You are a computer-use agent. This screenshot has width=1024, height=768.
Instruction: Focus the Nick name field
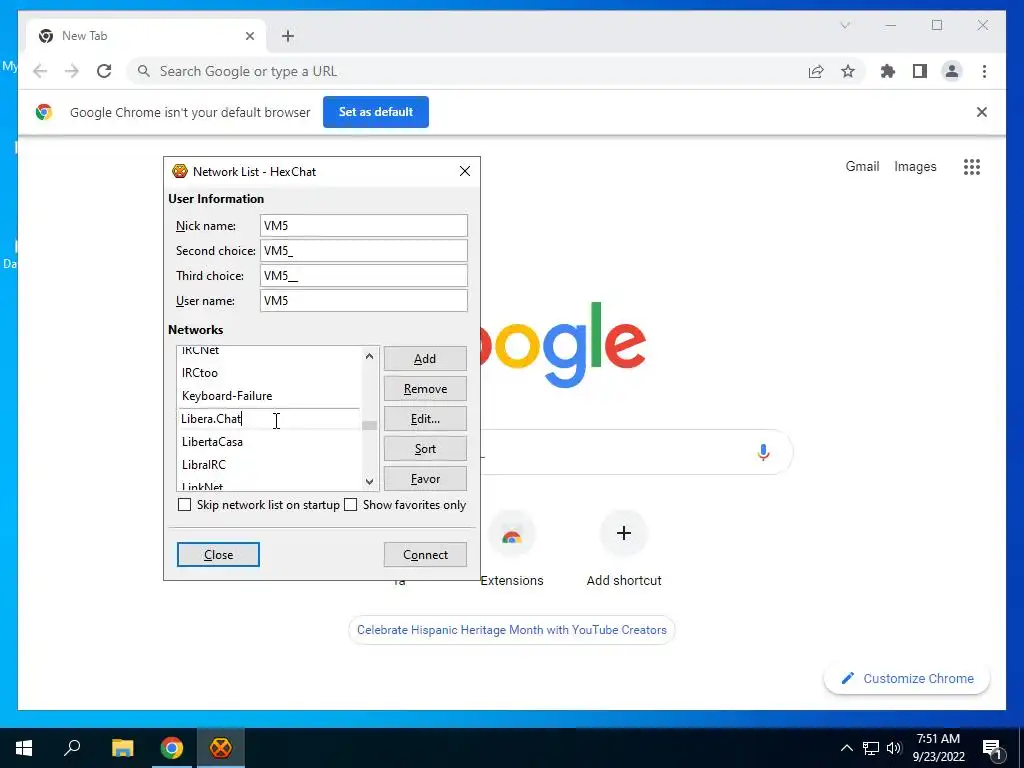click(364, 225)
